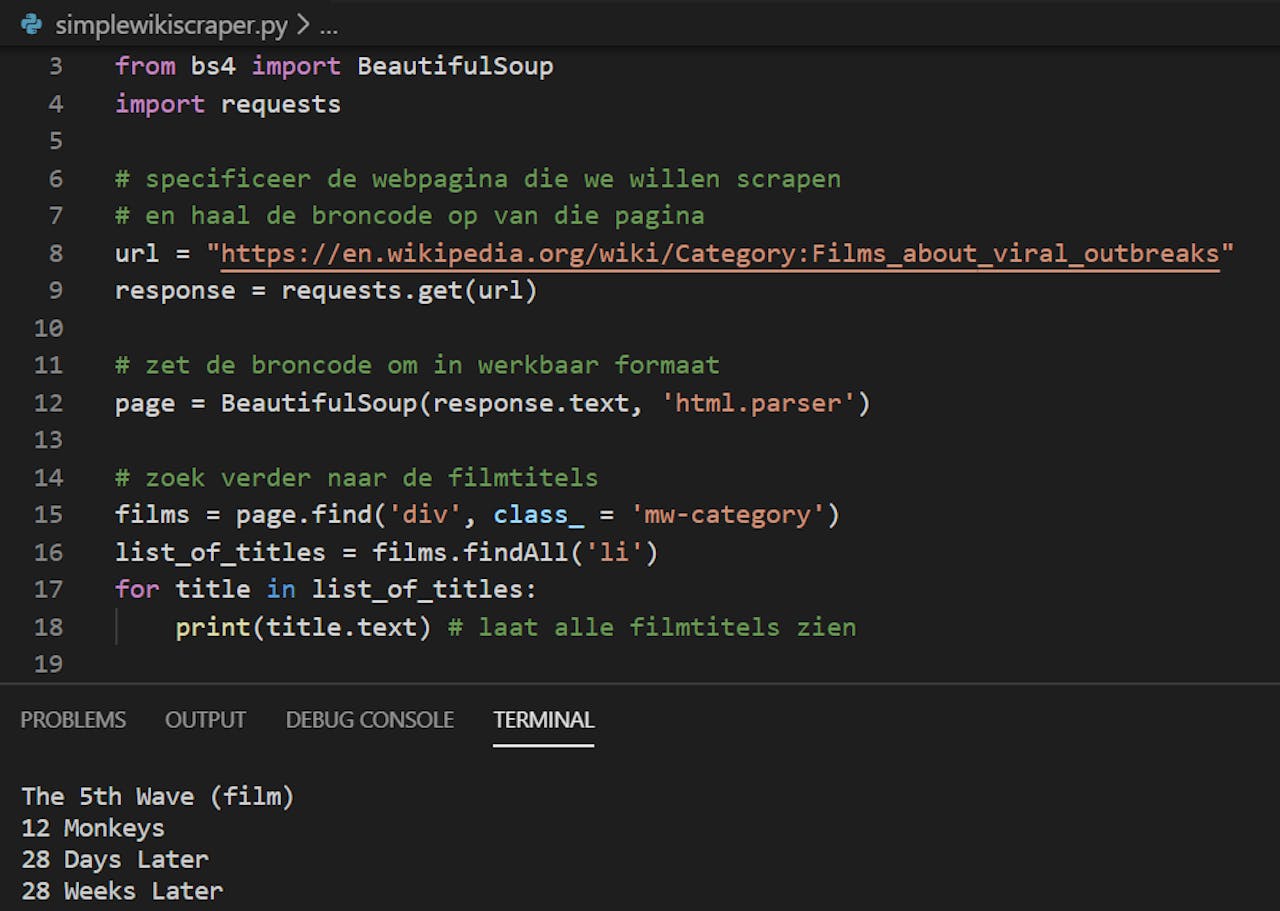Click the 'html.parser' string argument
Screen dimensions: 1280x911
point(759,403)
